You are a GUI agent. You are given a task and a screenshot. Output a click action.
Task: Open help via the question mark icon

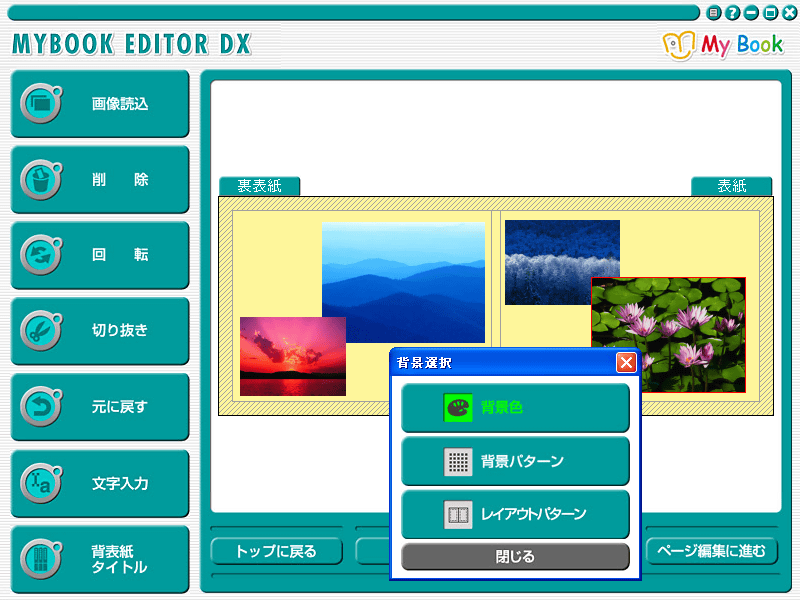tap(732, 13)
